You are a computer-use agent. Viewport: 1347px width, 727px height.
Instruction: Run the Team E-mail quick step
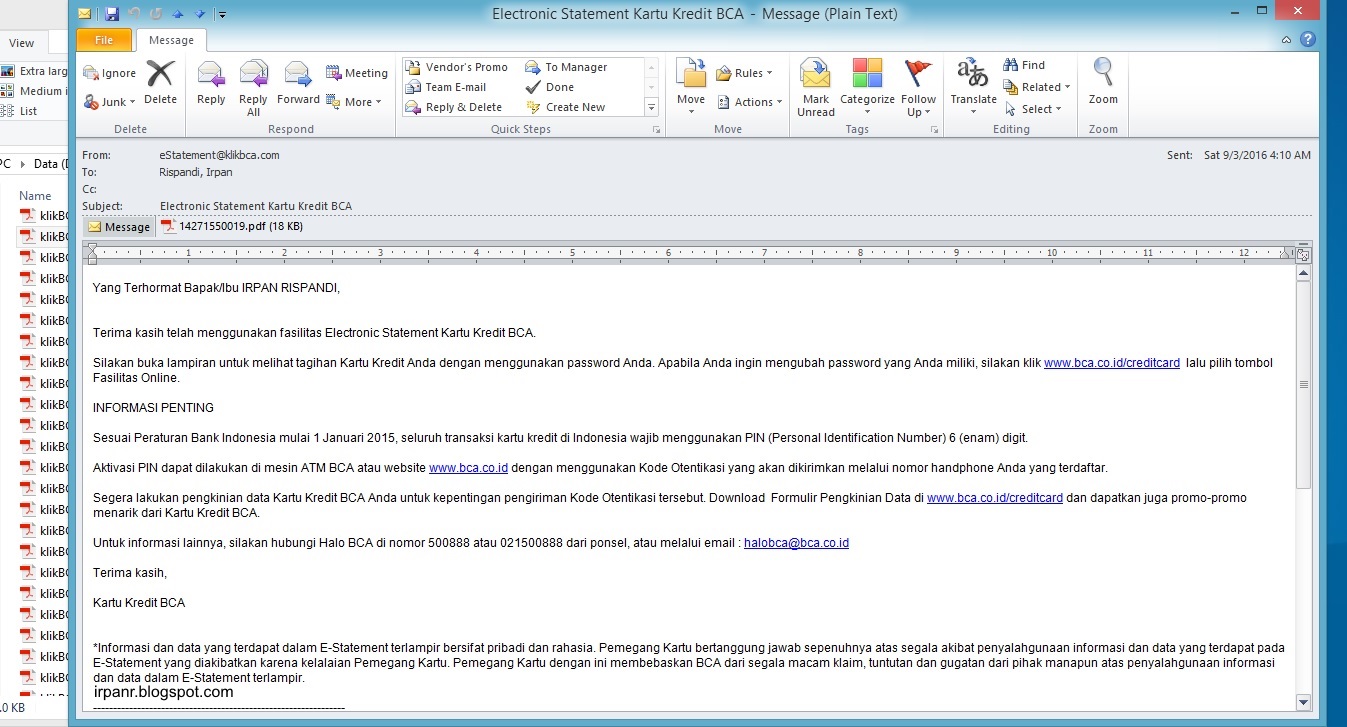pyautogui.click(x=446, y=87)
